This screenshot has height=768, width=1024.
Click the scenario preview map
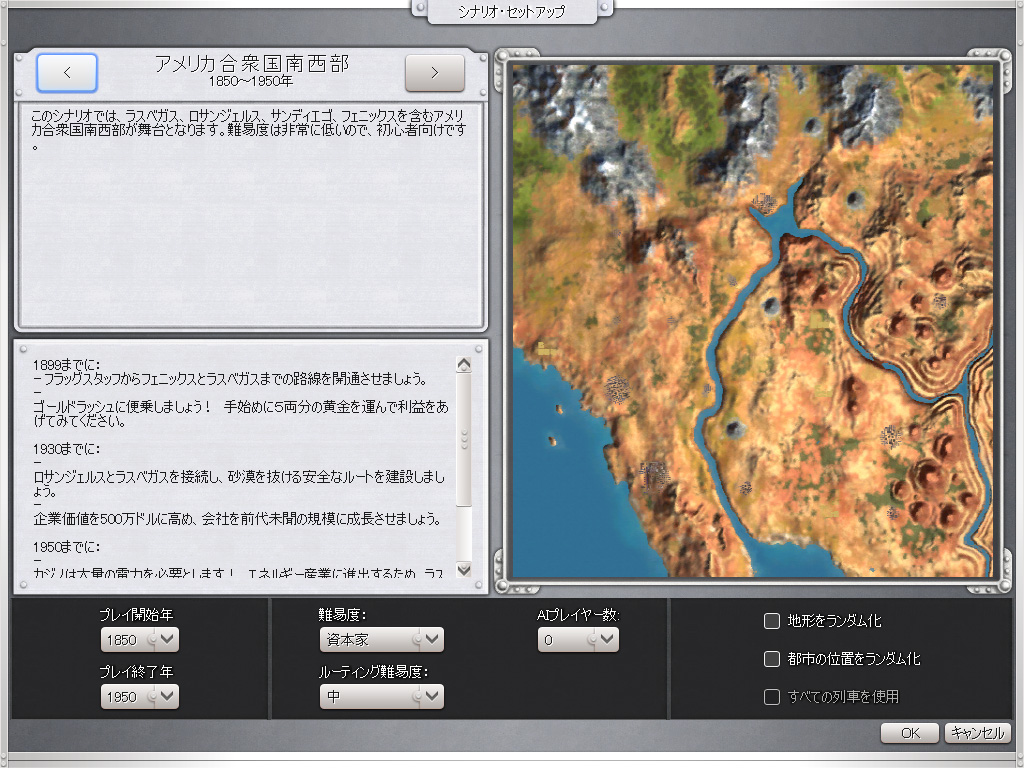(752, 321)
